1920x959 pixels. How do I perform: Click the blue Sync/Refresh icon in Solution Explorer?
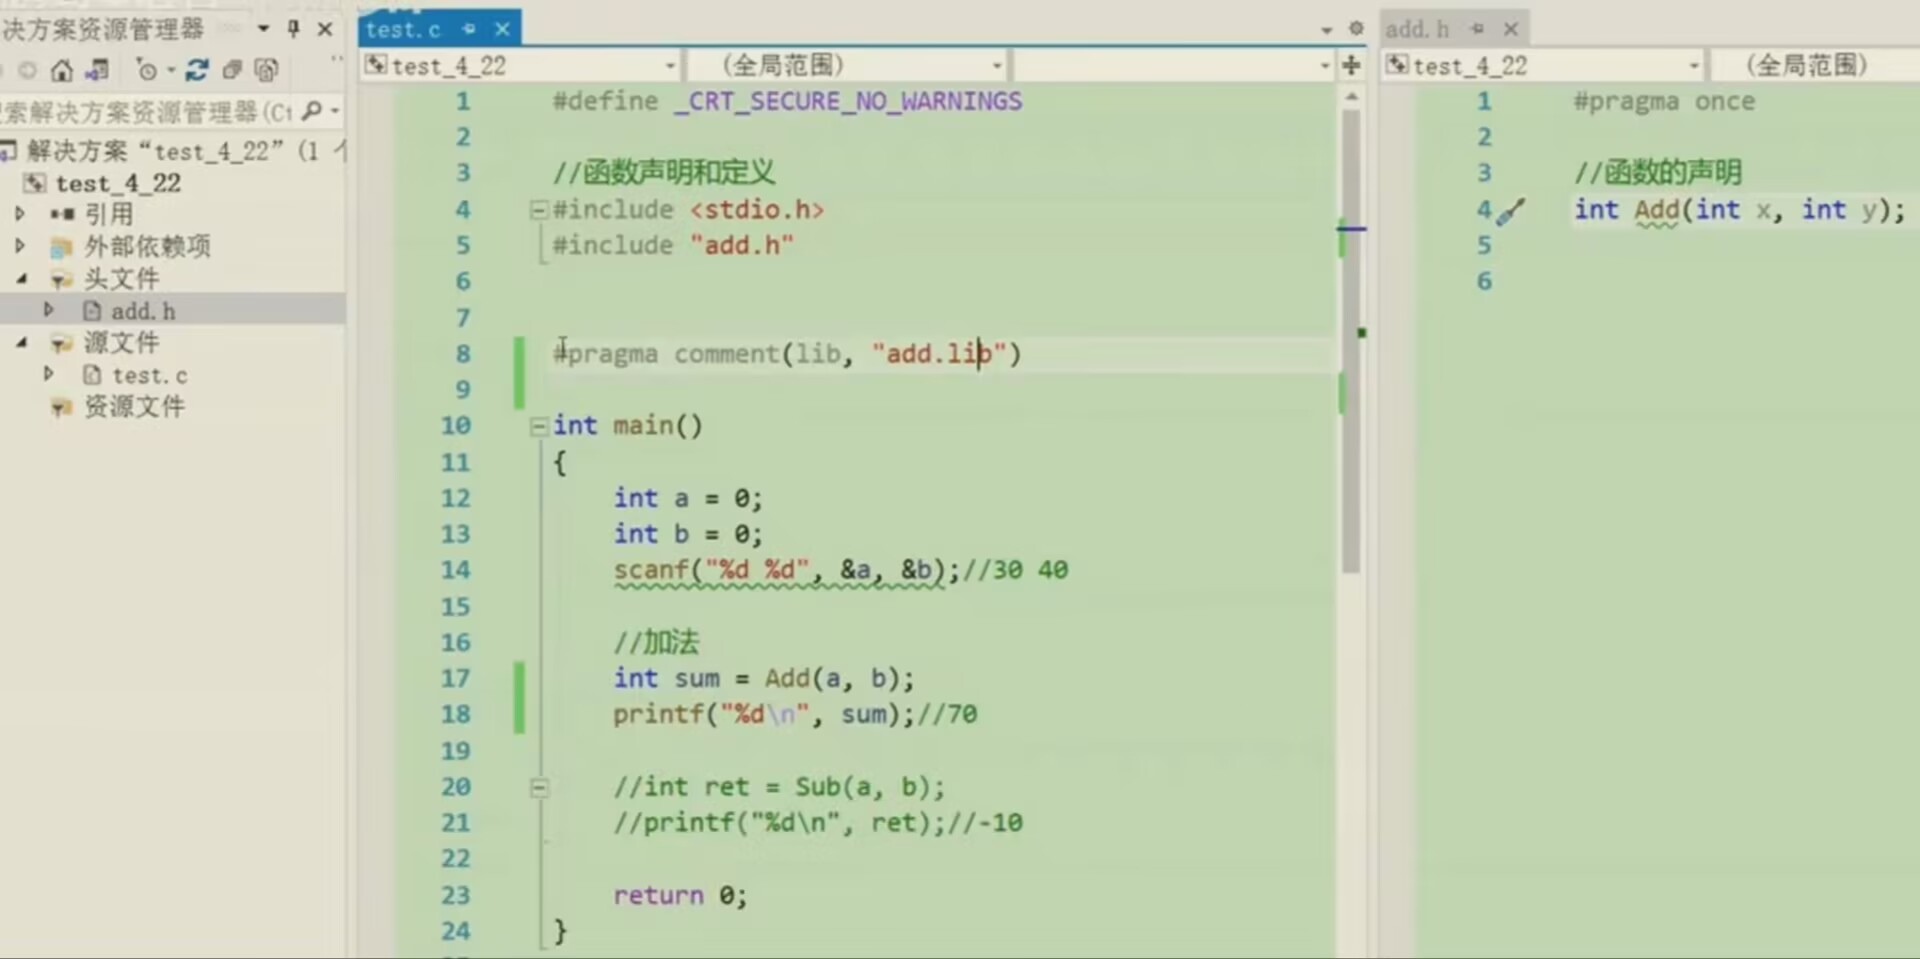click(197, 70)
